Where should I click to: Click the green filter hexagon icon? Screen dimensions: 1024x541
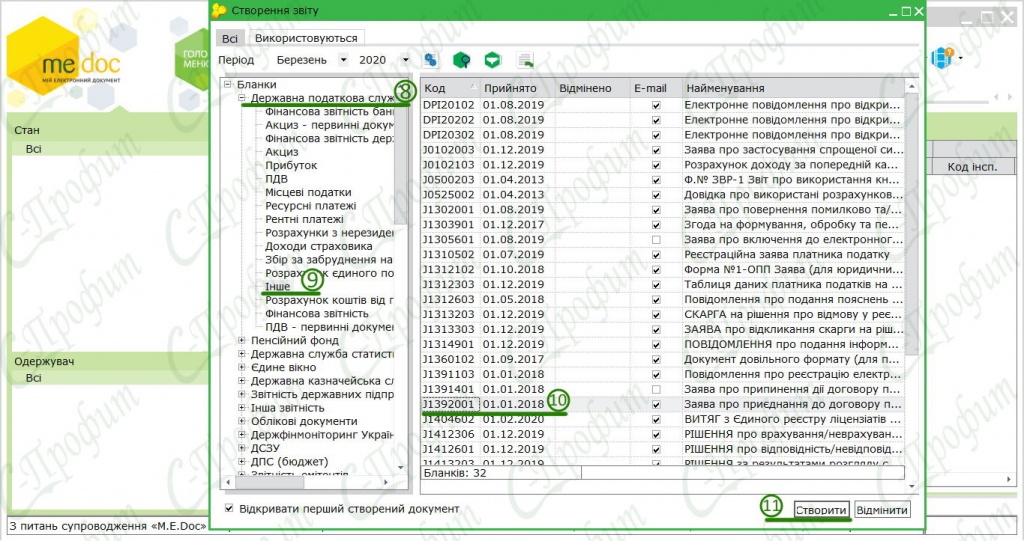tap(492, 60)
